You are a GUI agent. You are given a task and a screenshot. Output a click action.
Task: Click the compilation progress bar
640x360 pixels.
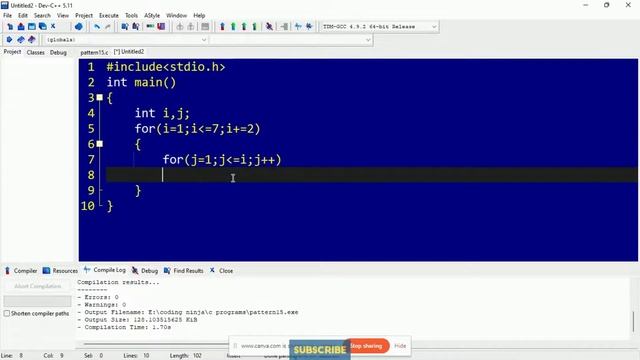pyautogui.click(x=38, y=301)
